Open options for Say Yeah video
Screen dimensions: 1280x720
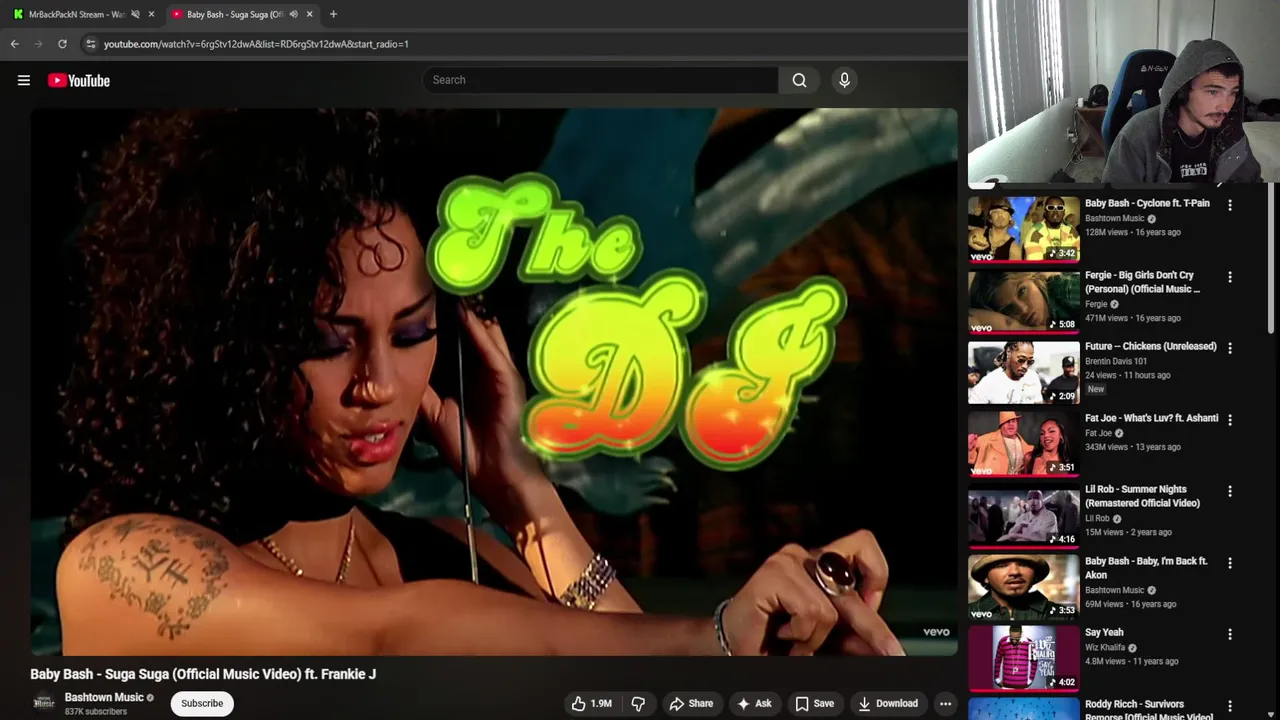click(1230, 634)
